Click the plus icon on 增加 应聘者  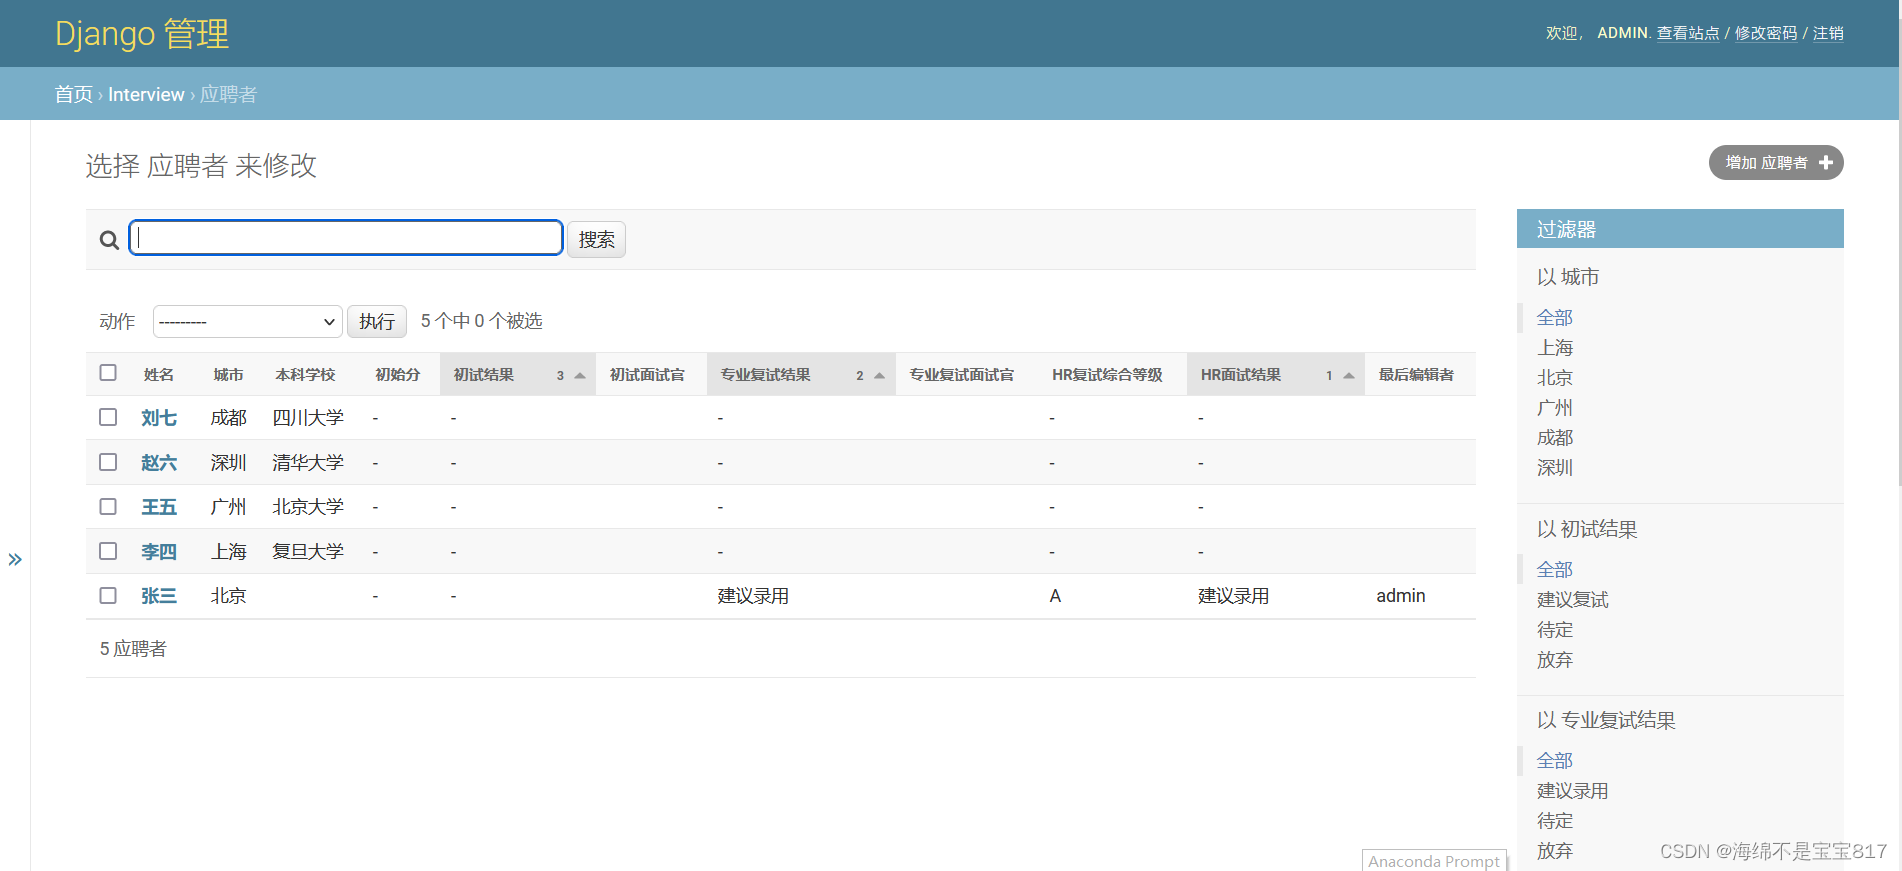1826,163
